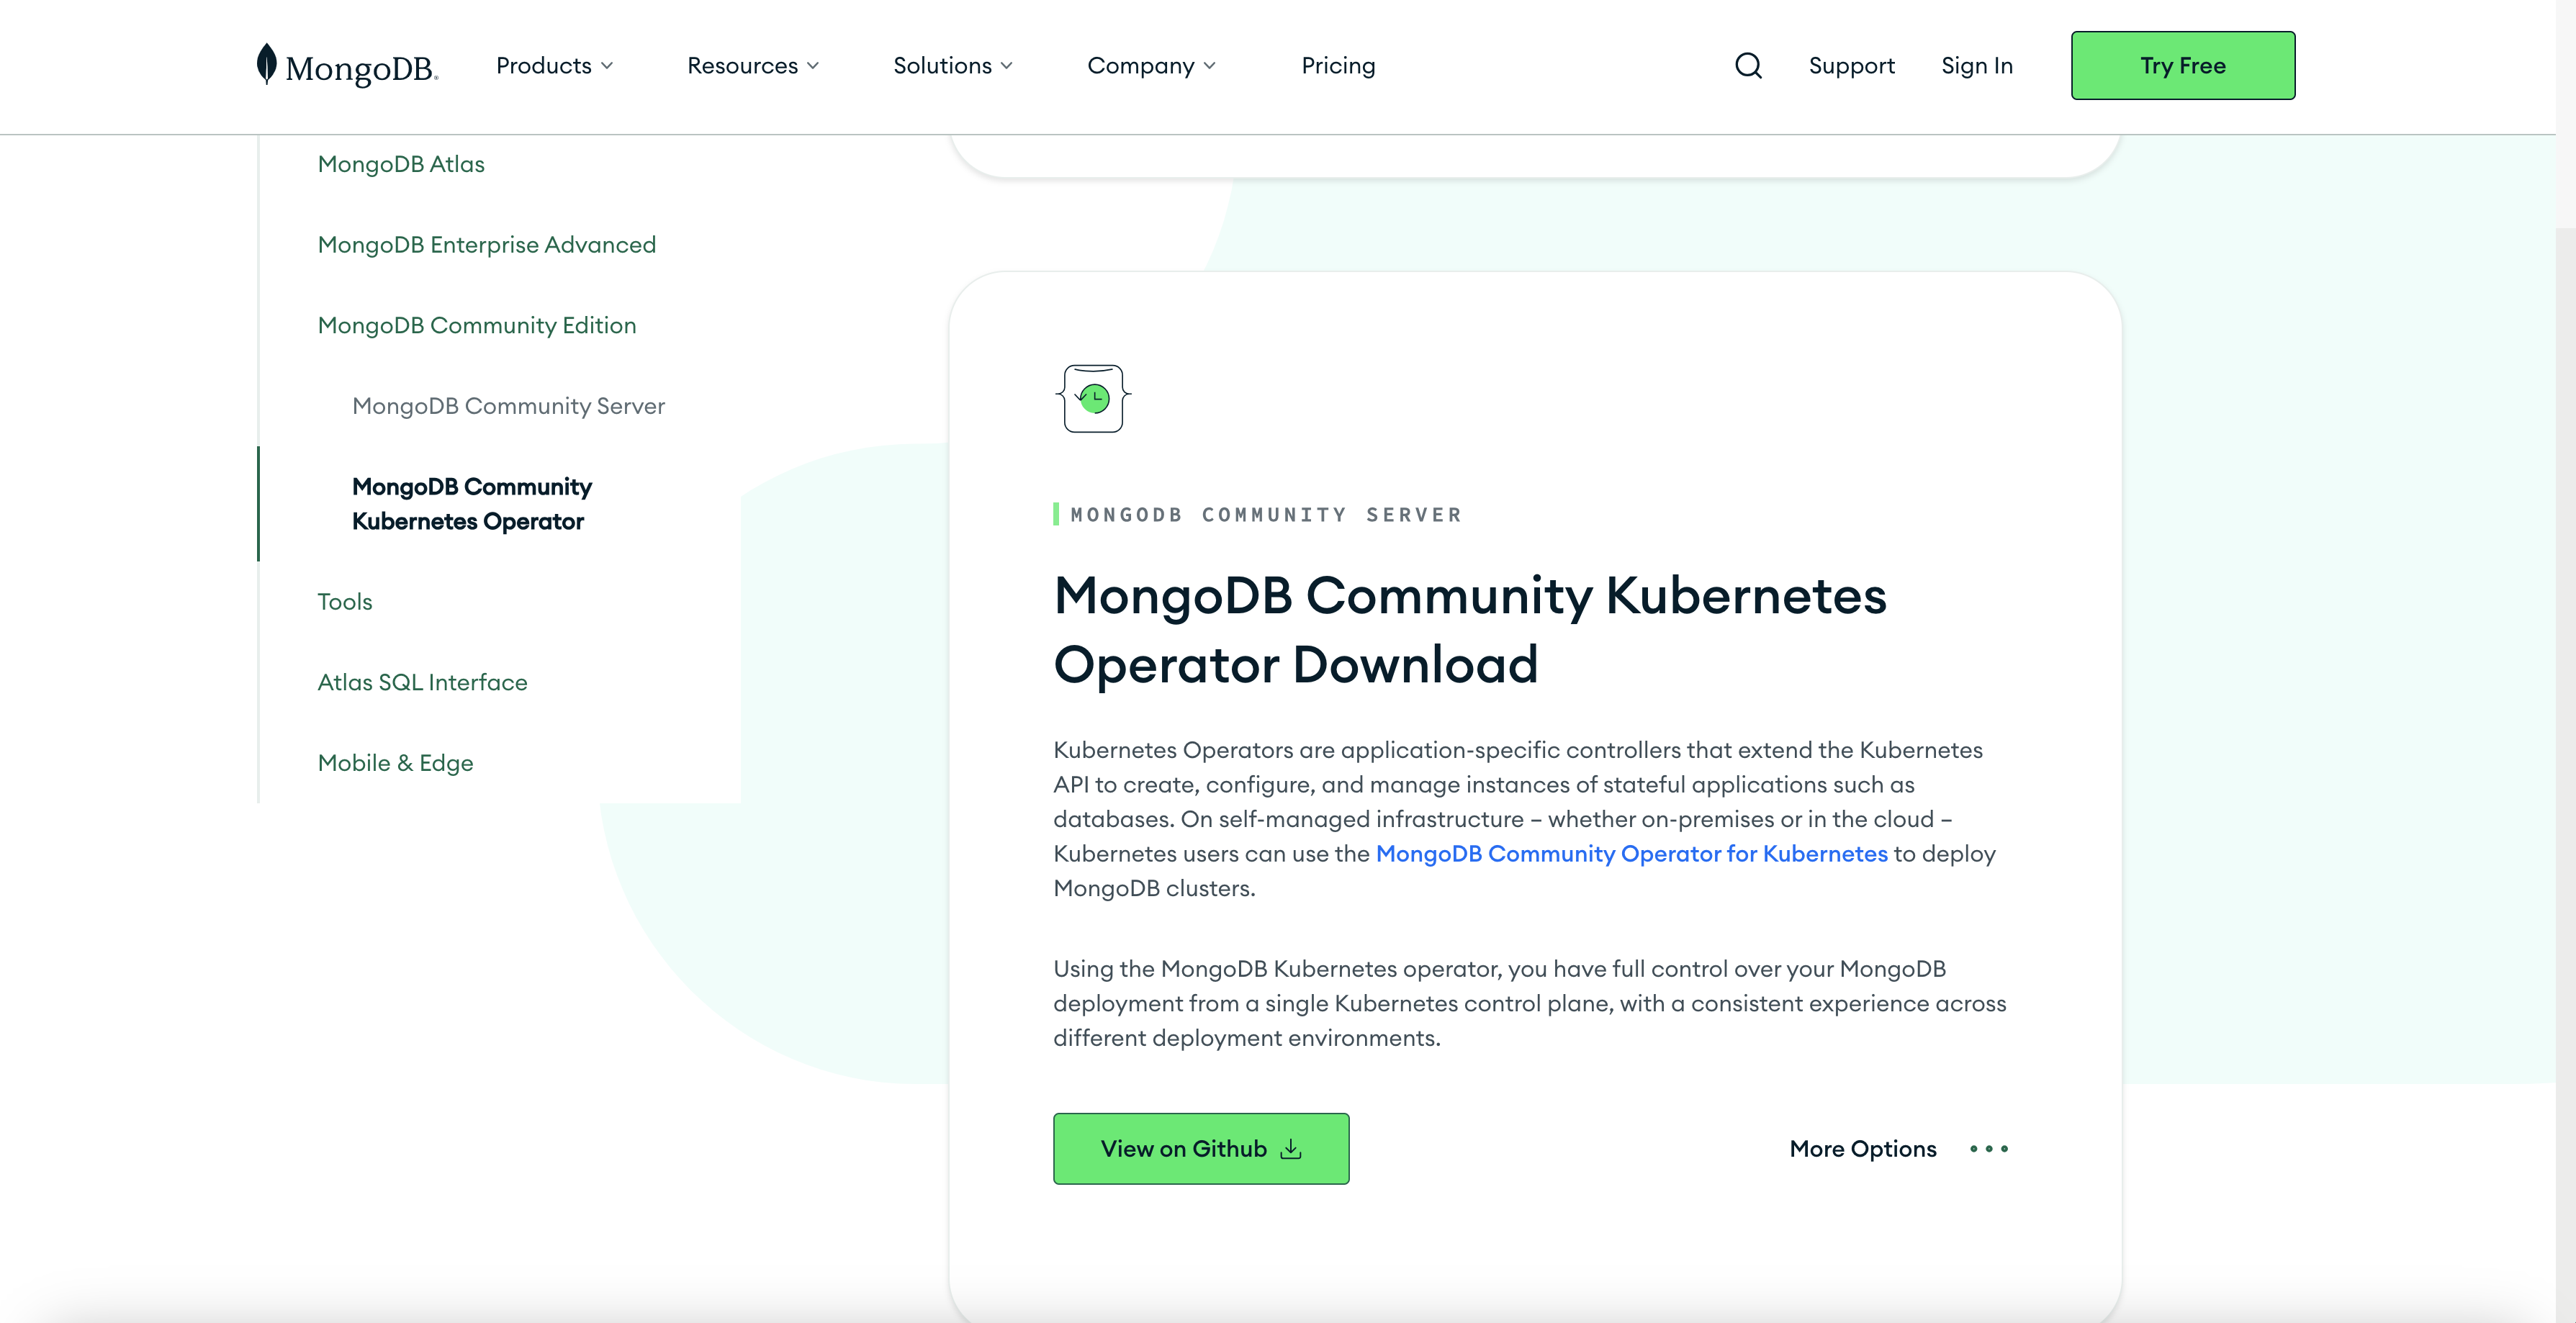Click the MongoDB Community Server product icon
2576x1323 pixels.
click(1095, 398)
